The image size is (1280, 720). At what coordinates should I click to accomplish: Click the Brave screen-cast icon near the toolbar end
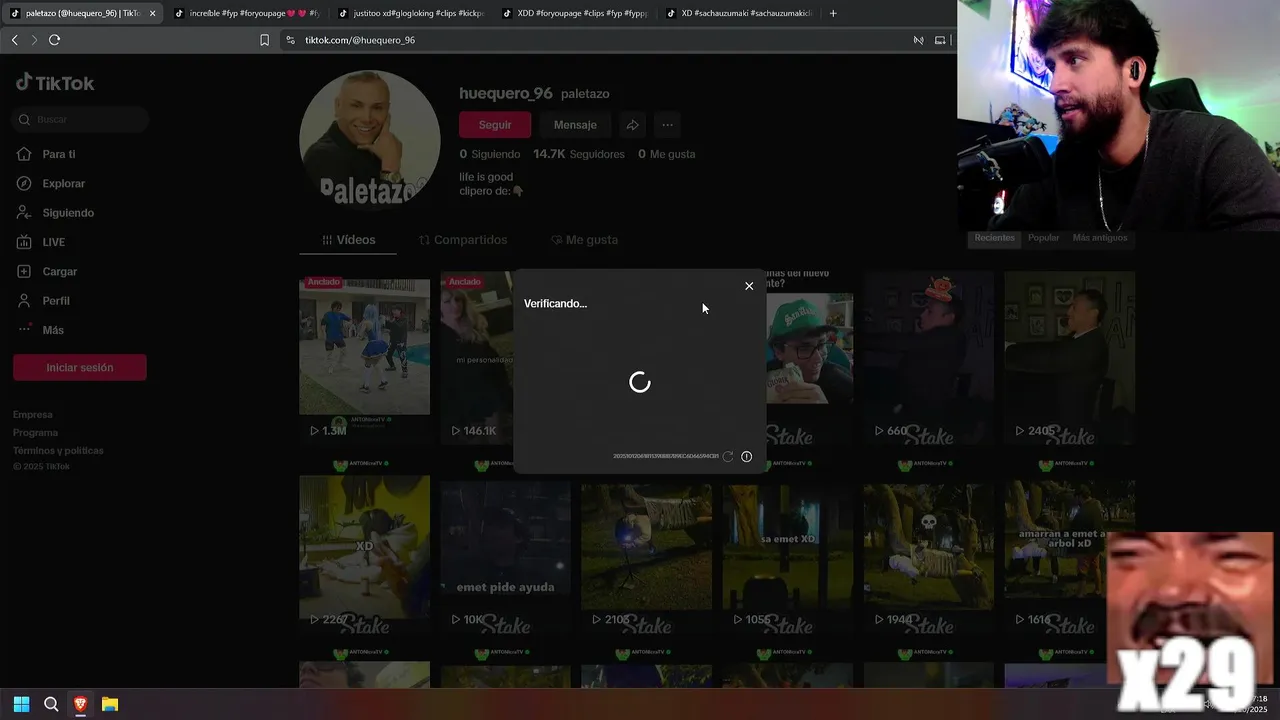coord(940,40)
